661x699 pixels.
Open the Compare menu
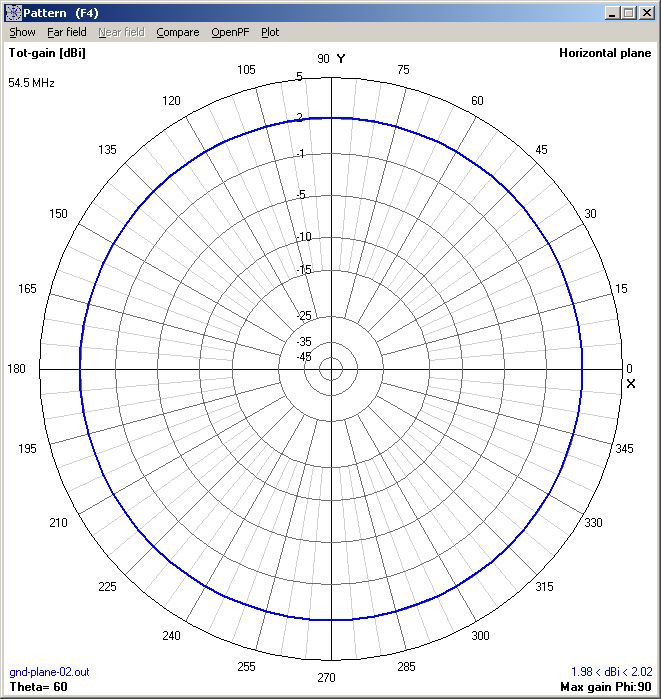click(177, 32)
